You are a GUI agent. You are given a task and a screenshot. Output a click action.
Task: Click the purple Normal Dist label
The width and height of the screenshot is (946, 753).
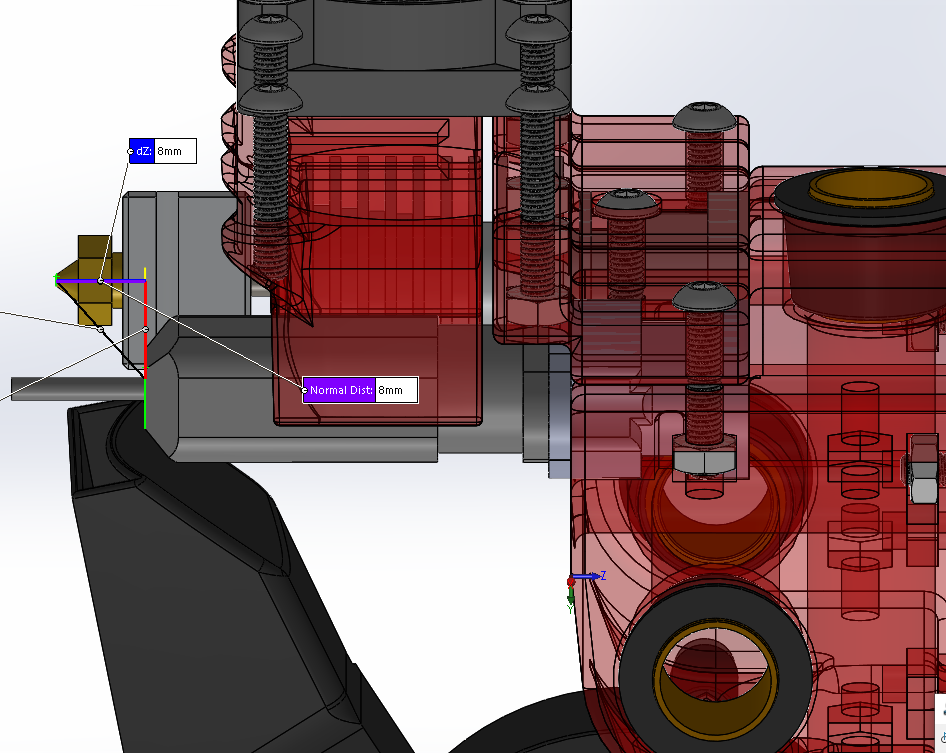pos(340,390)
